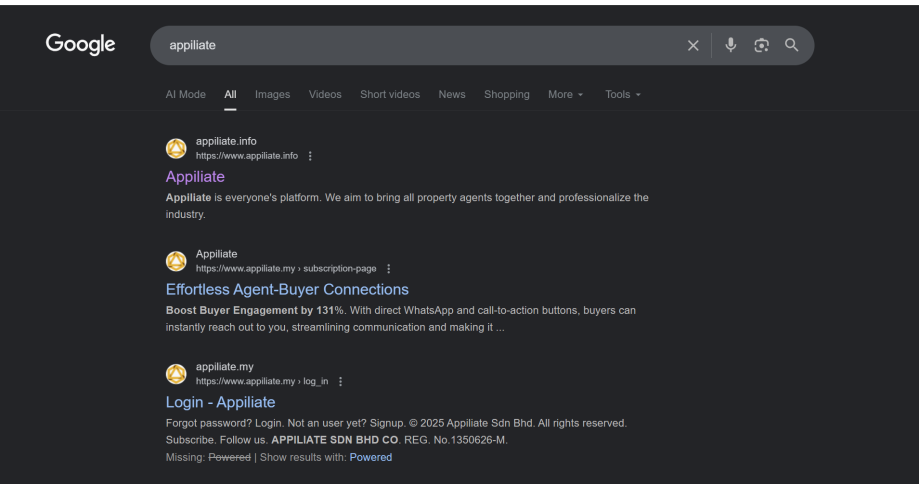Open search by image camera icon

pyautogui.click(x=762, y=45)
